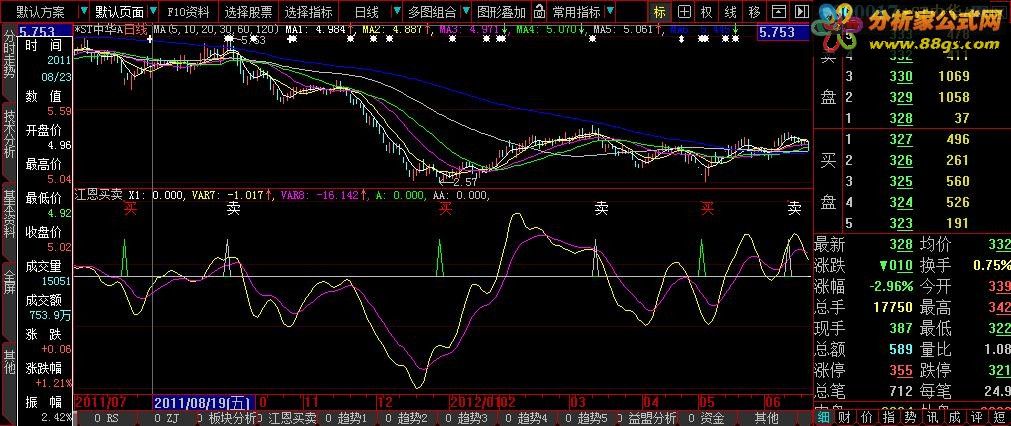Select the 细 detail tab in quote panel
The height and width of the screenshot is (426, 1011).
point(823,418)
